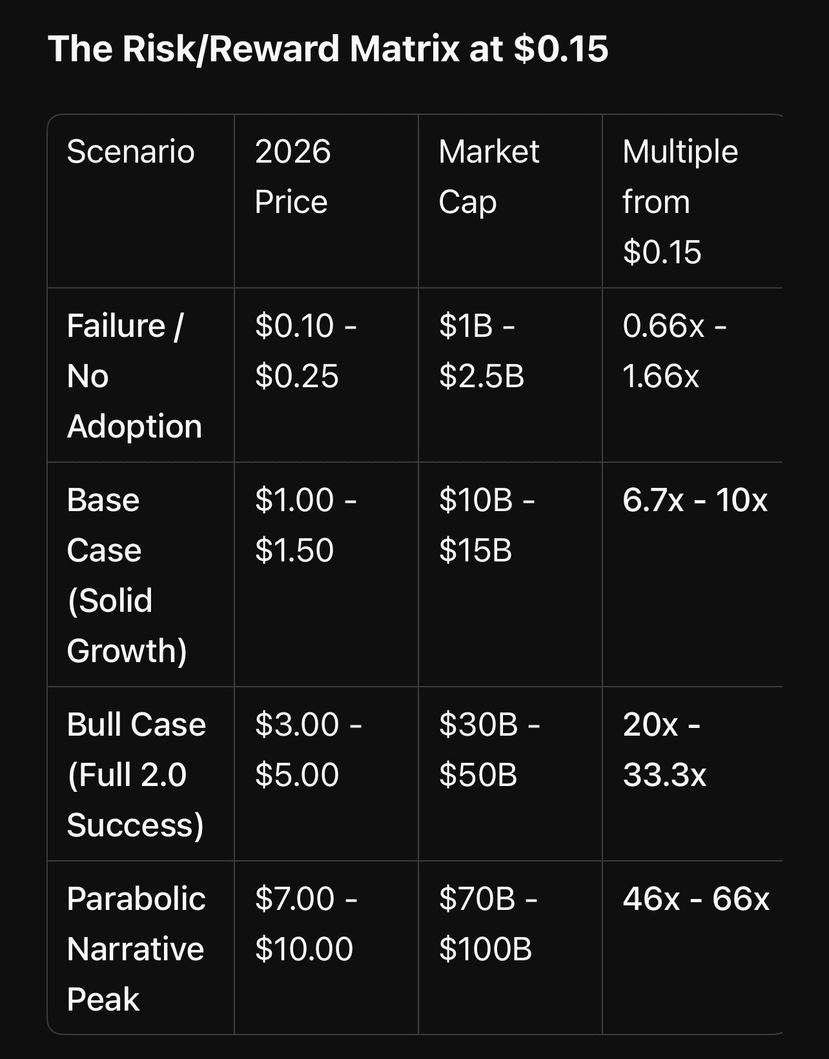This screenshot has height=1059, width=829.
Task: Click the 6.7x - 10x multiple cell
Action: coord(695,500)
